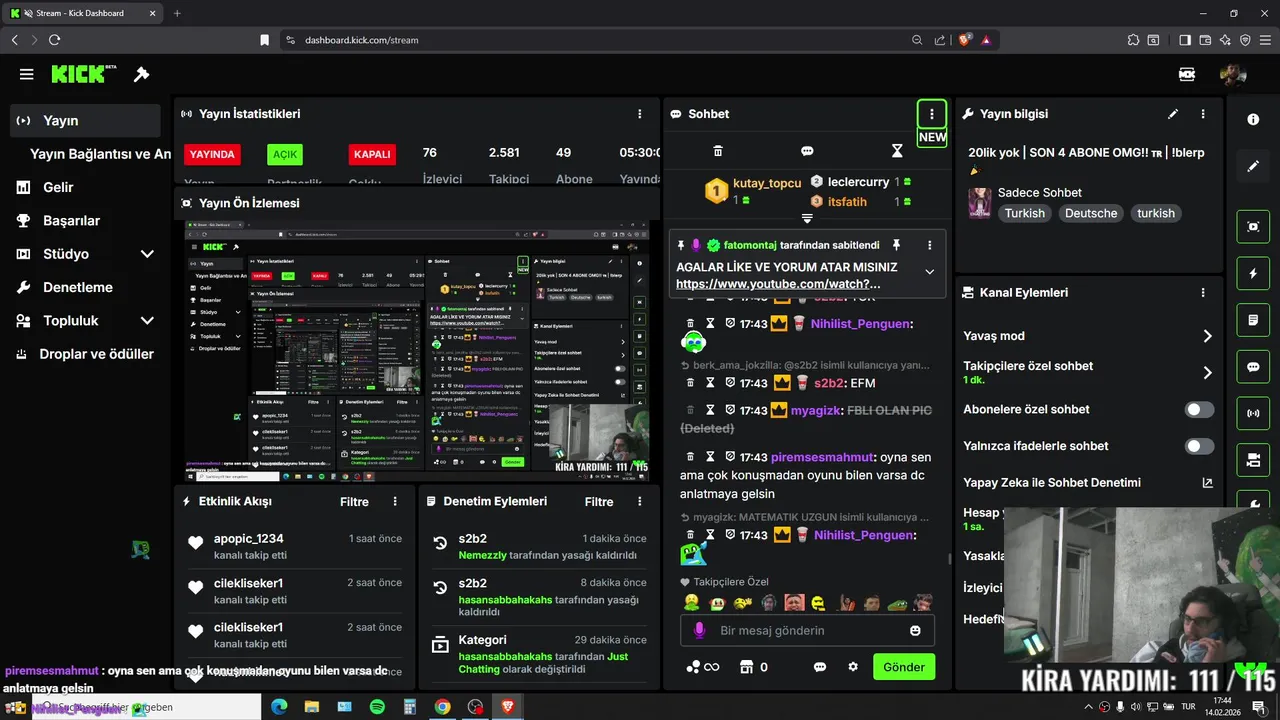1280x720 pixels.
Task: Click kutay_topcu in the top gifters
Action: [x=767, y=184]
